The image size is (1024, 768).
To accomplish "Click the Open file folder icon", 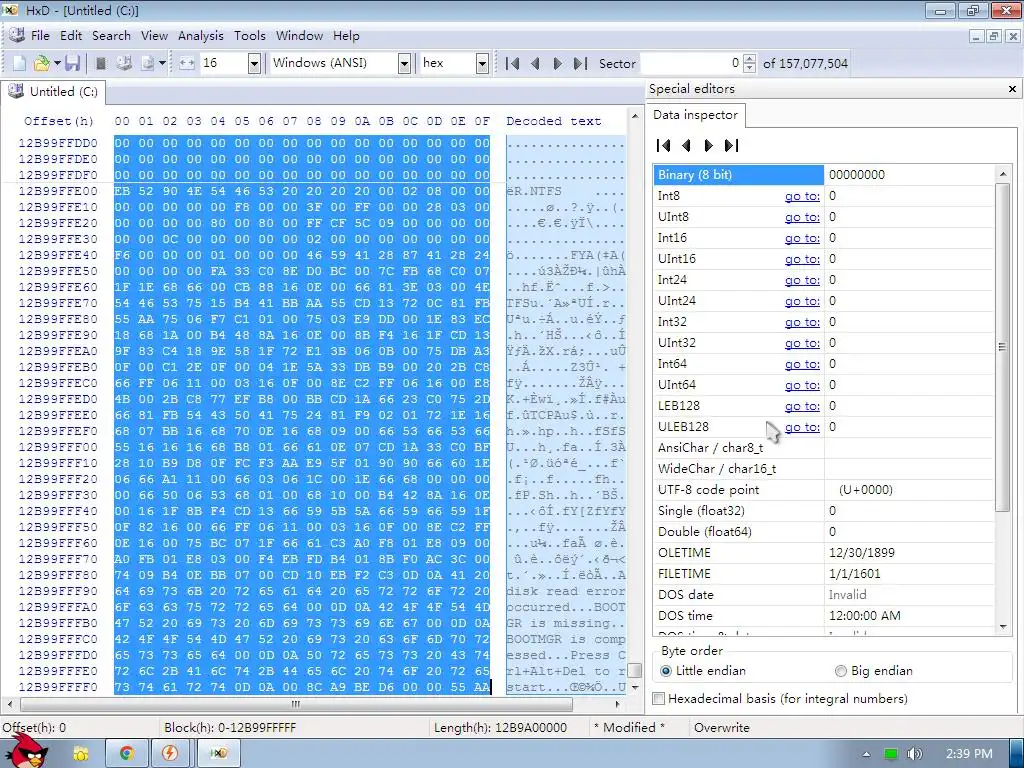I will coord(41,63).
